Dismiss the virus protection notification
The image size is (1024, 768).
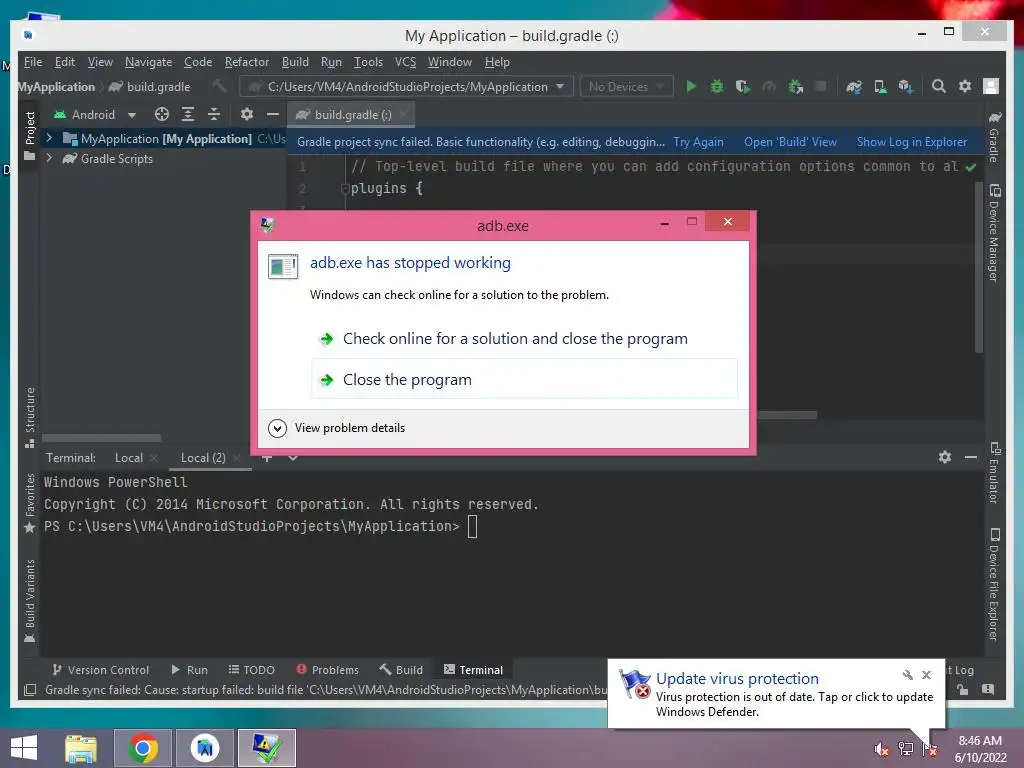(926, 675)
